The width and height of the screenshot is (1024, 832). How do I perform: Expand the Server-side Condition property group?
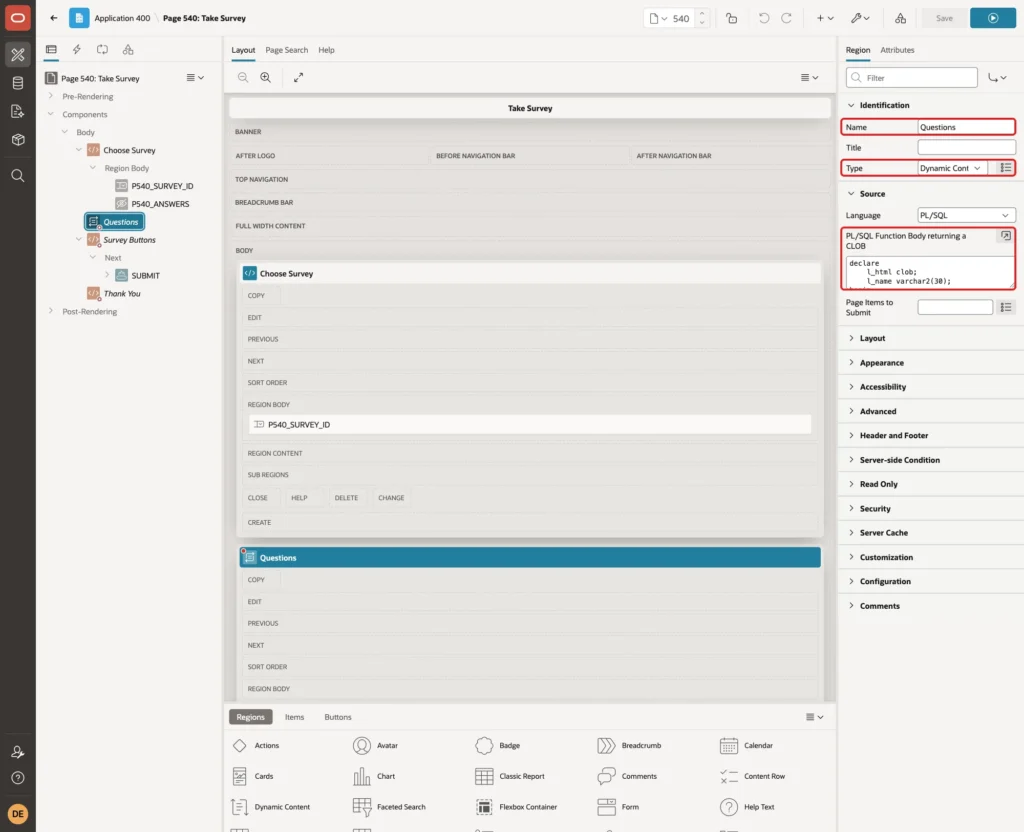[851, 459]
